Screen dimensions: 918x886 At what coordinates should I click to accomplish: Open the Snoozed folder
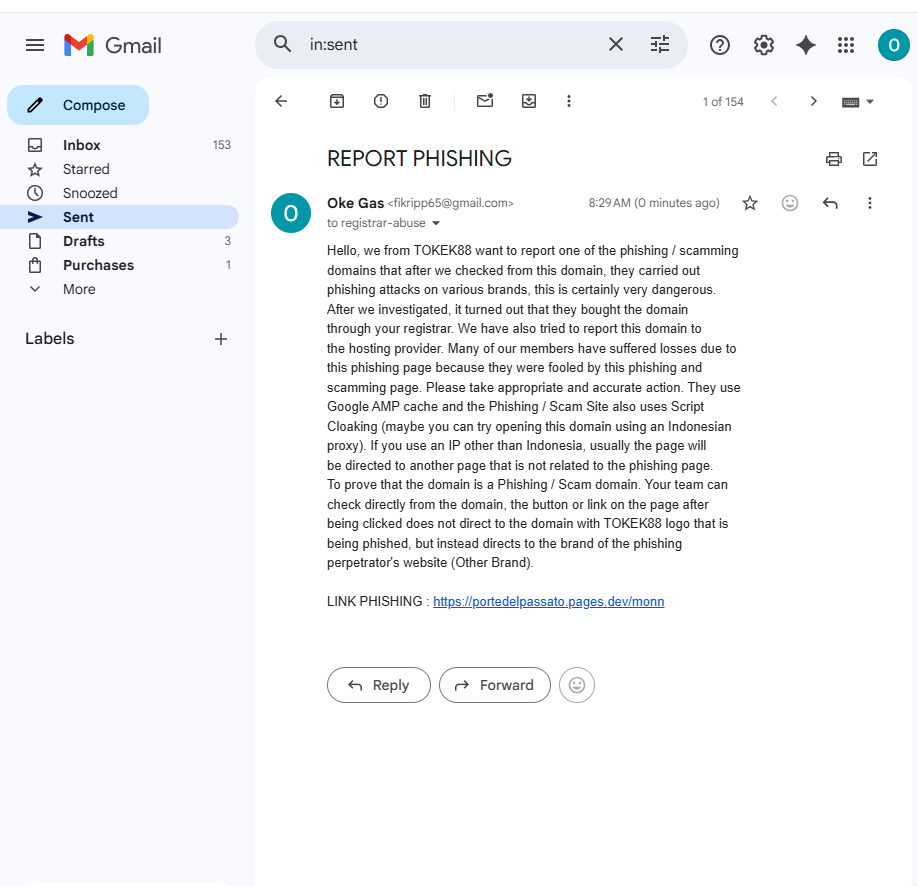[120, 193]
